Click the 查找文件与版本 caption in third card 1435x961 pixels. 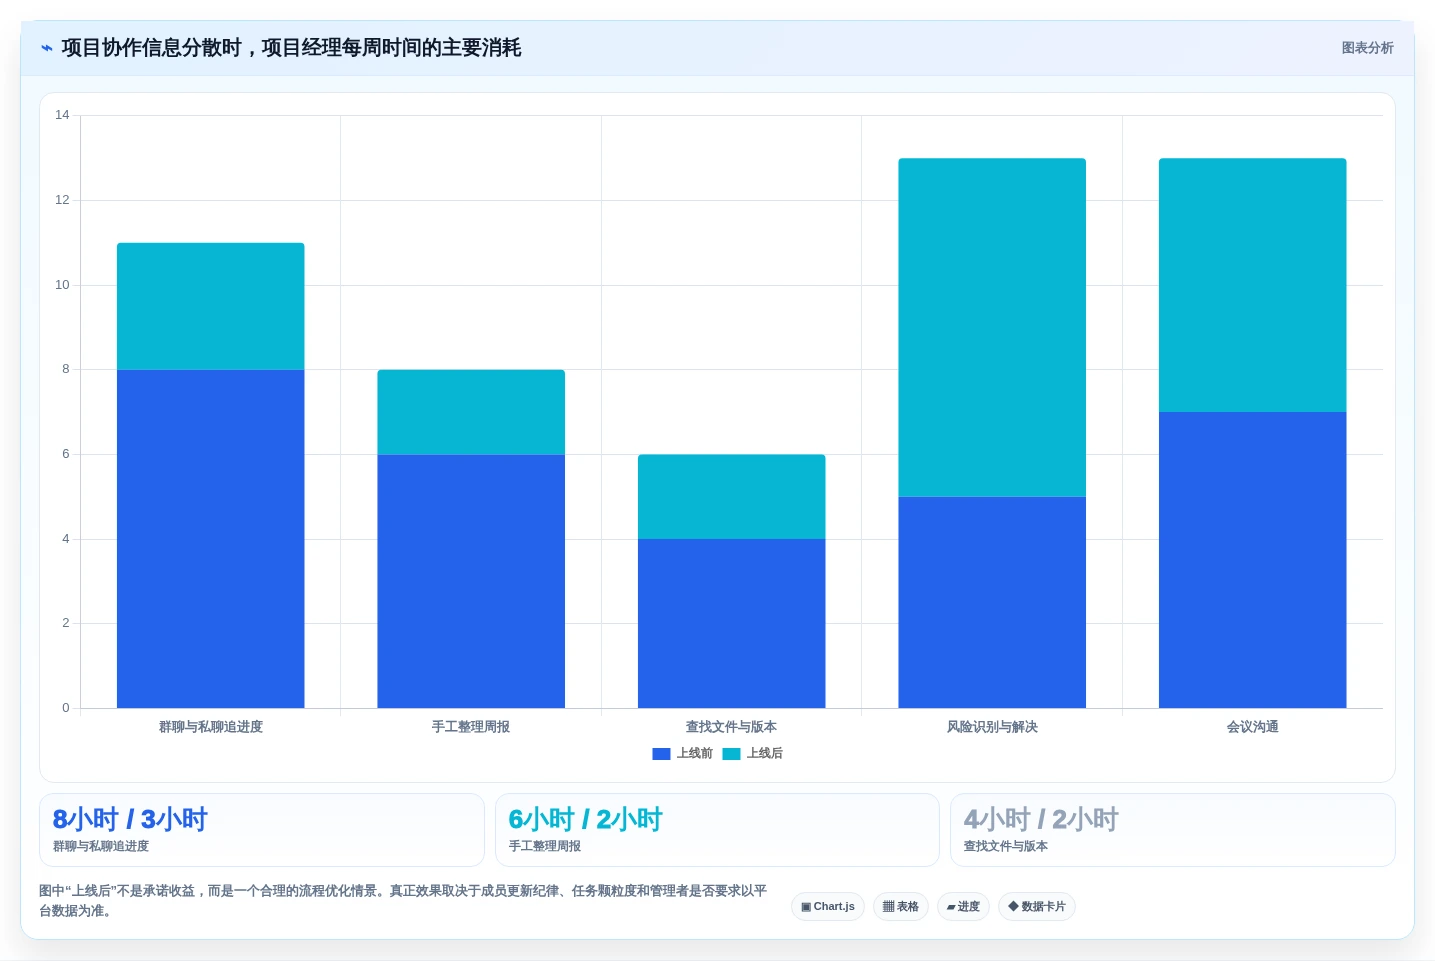pos(1006,846)
